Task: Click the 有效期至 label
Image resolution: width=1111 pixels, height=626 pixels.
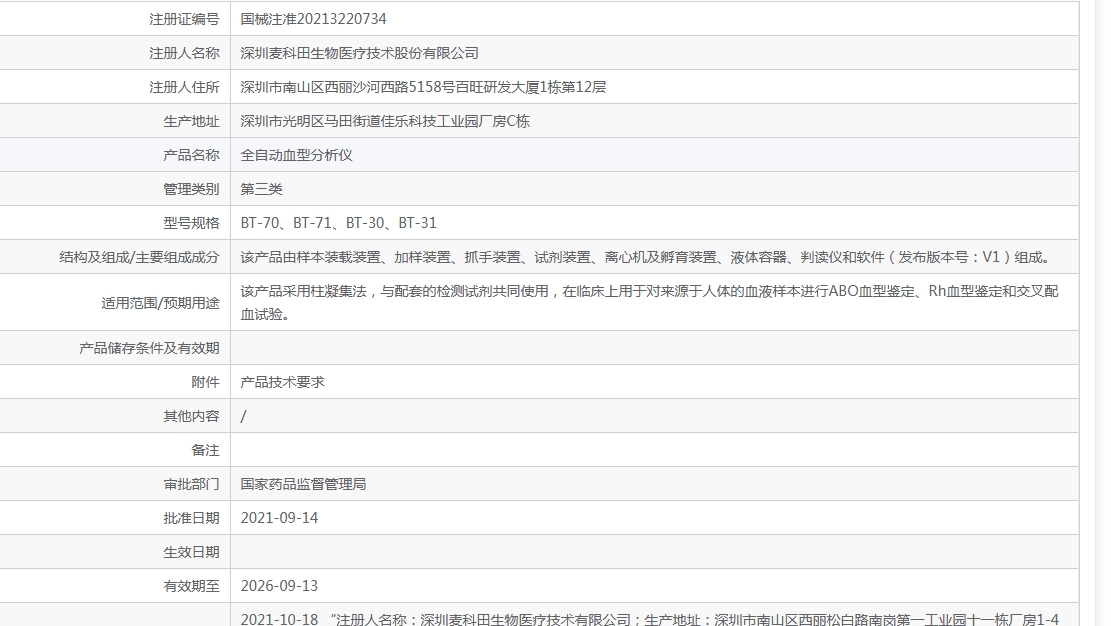Action: pos(191,586)
